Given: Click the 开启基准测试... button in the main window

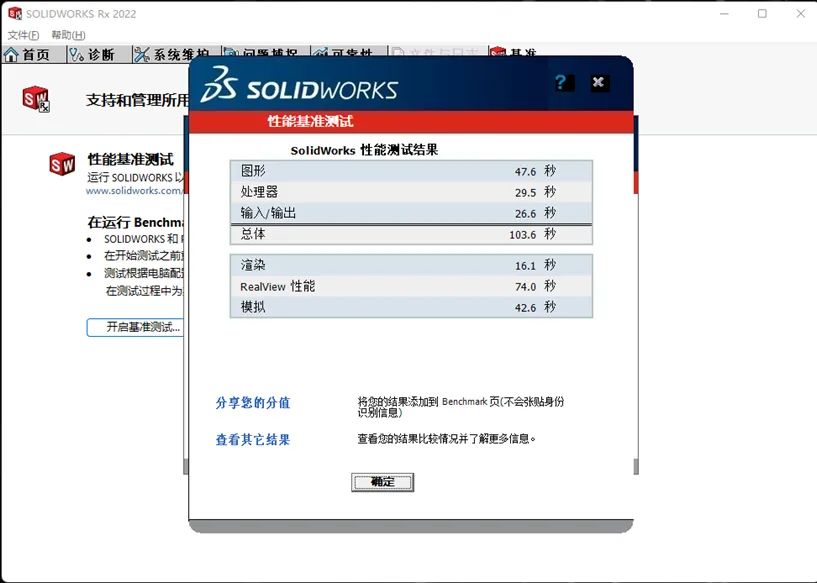Looking at the screenshot, I should coord(137,327).
